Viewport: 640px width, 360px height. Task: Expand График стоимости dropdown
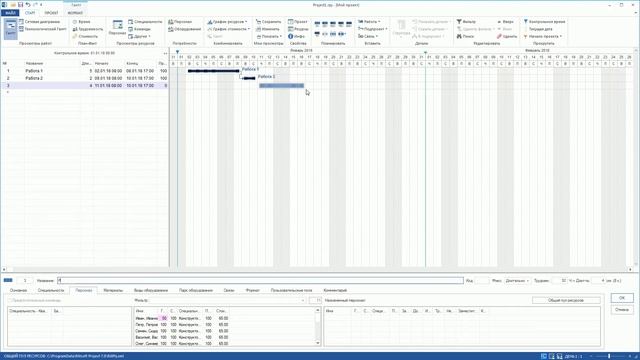point(228,29)
